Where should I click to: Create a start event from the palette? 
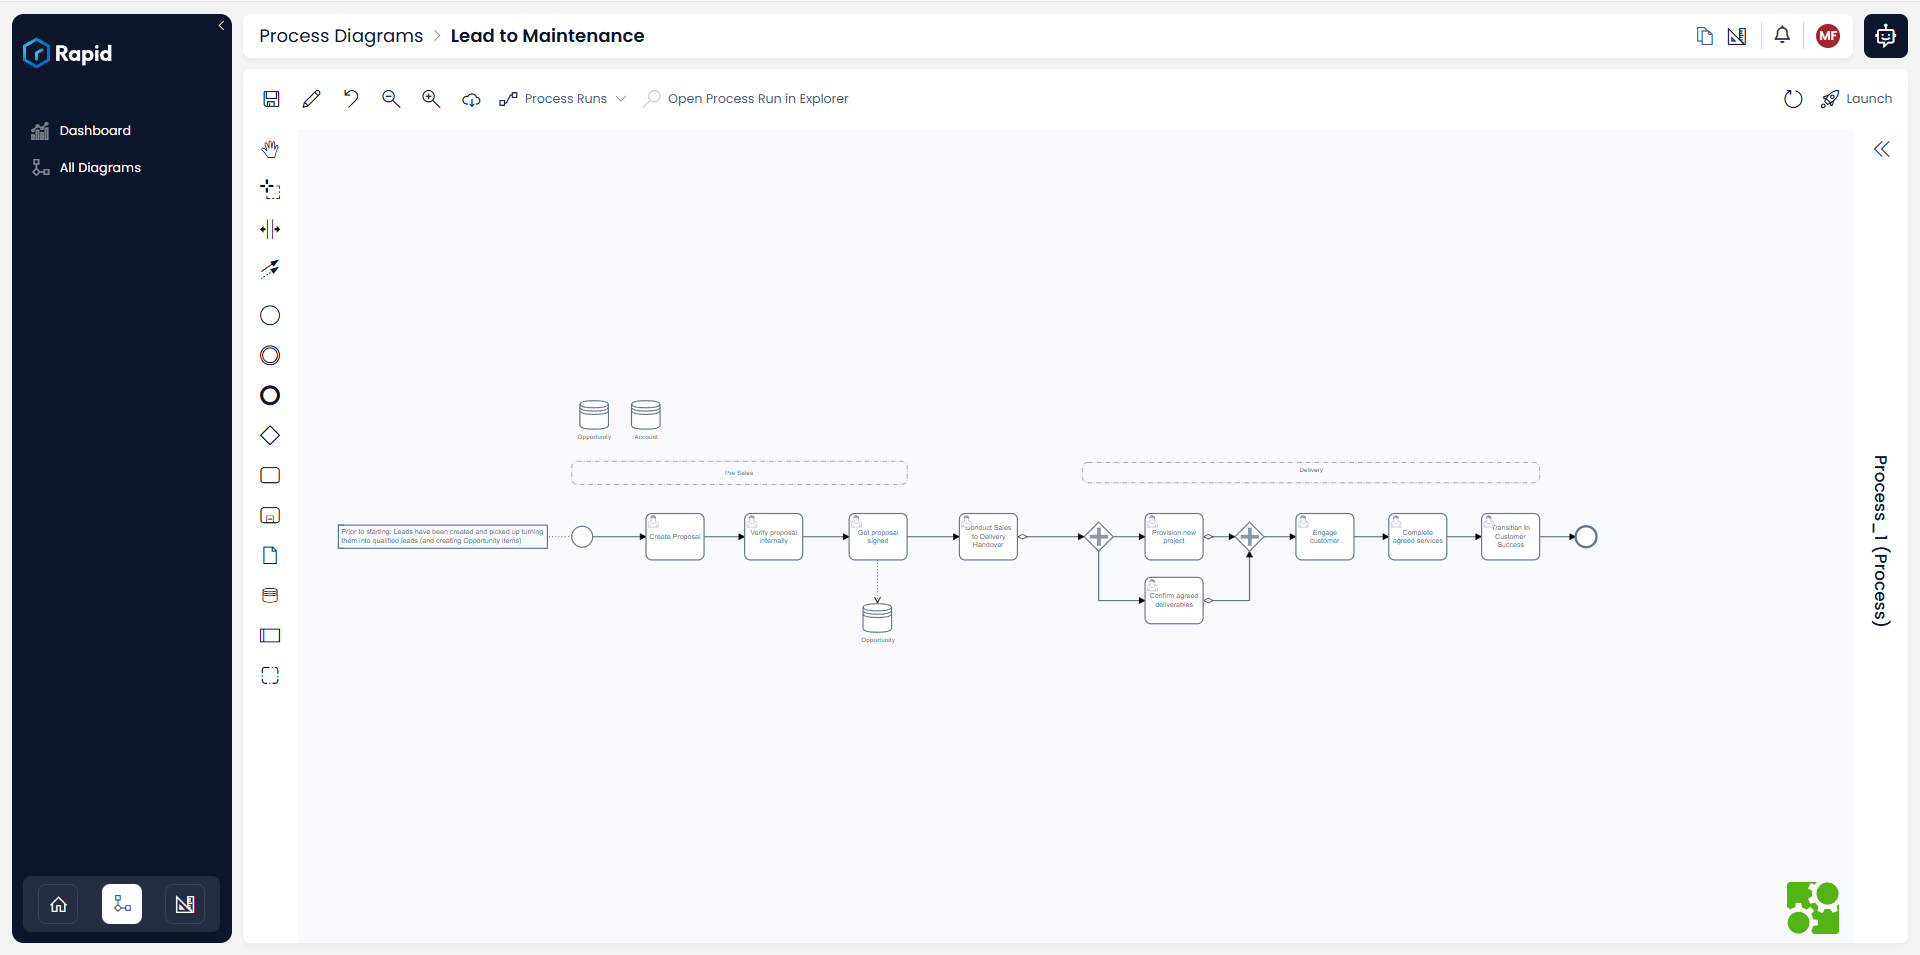click(270, 316)
